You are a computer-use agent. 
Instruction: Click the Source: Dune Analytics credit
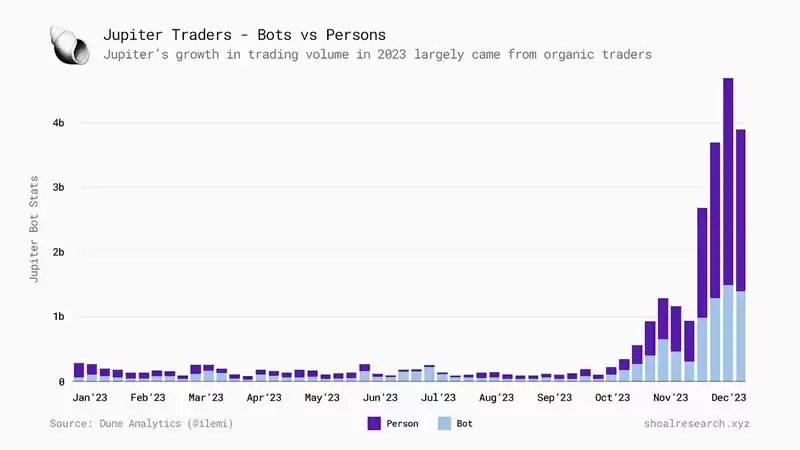click(x=141, y=423)
